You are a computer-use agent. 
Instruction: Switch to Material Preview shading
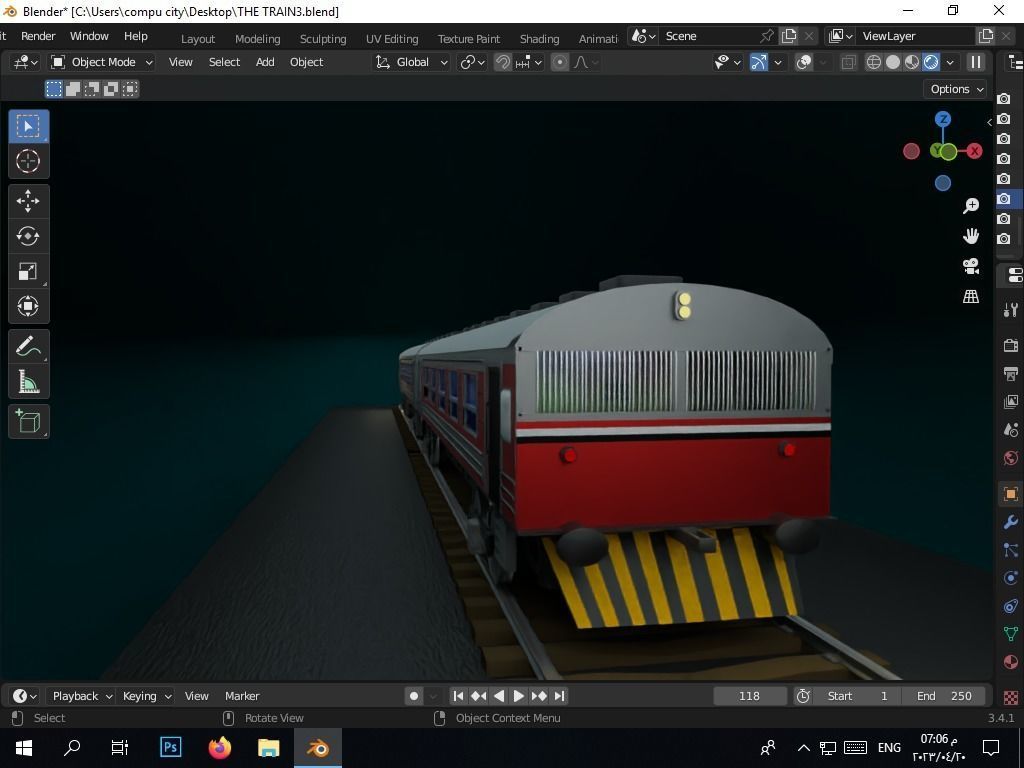click(911, 62)
